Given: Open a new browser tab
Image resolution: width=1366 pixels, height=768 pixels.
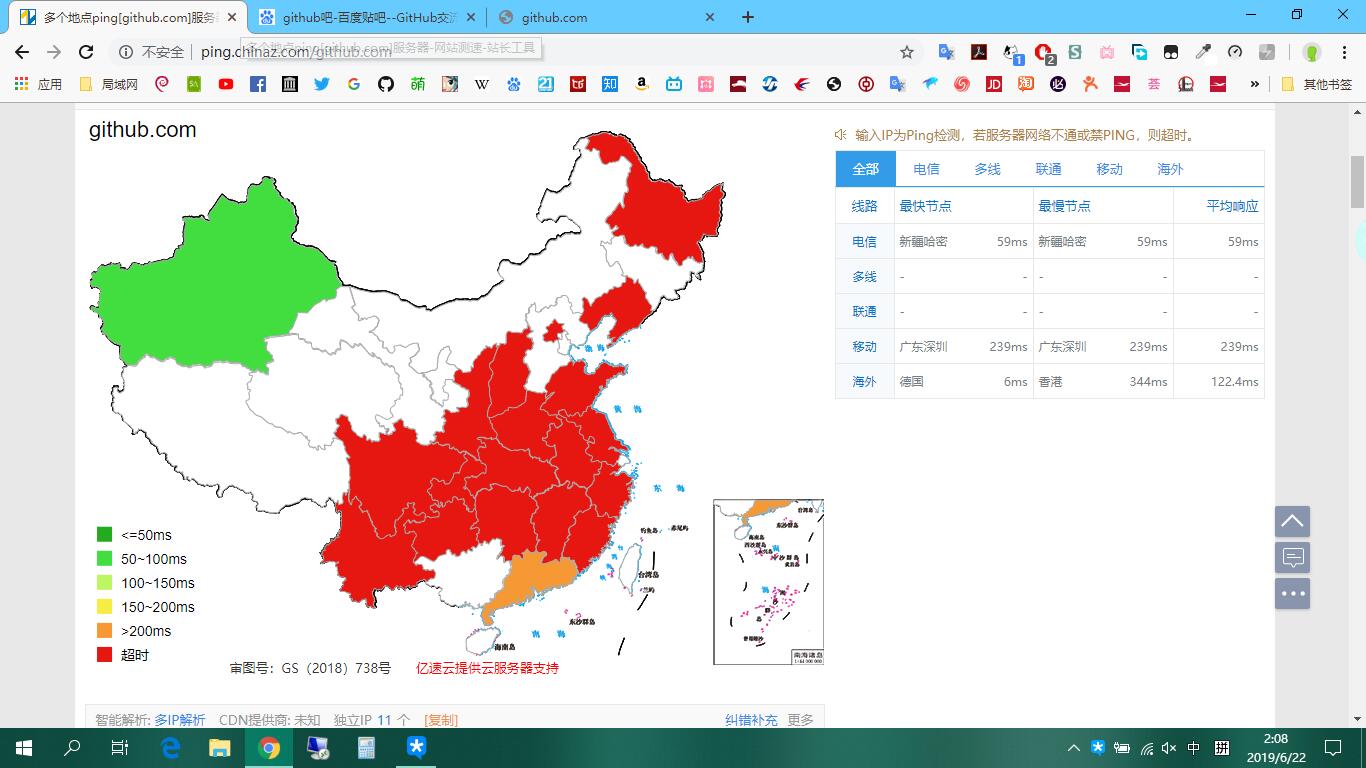Looking at the screenshot, I should [748, 17].
